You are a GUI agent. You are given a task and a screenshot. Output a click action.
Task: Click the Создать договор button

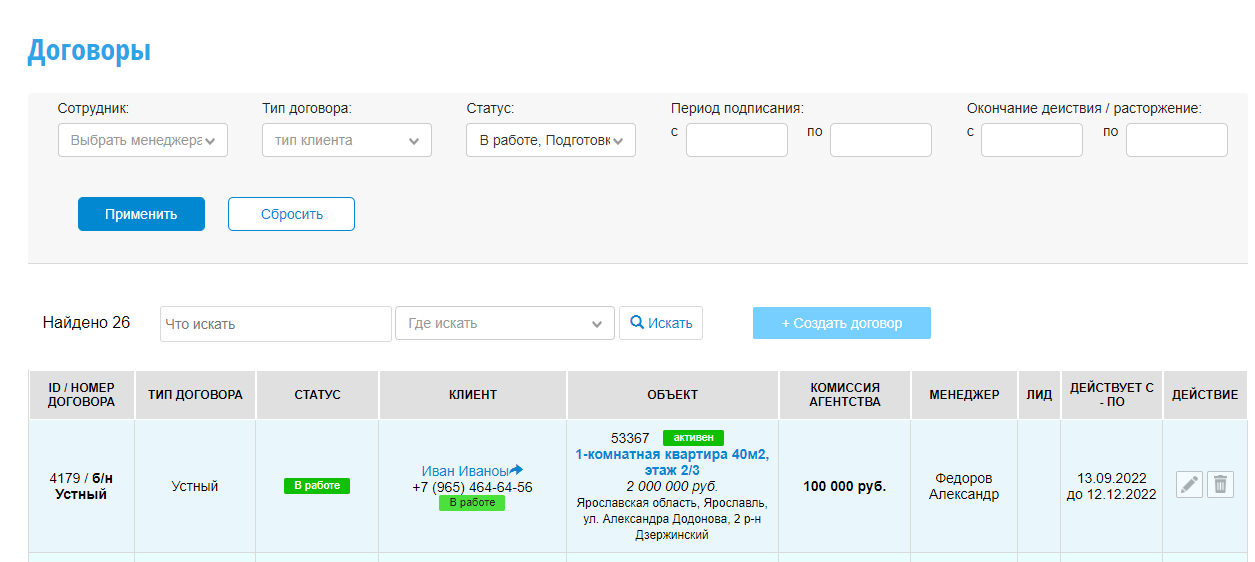842,323
